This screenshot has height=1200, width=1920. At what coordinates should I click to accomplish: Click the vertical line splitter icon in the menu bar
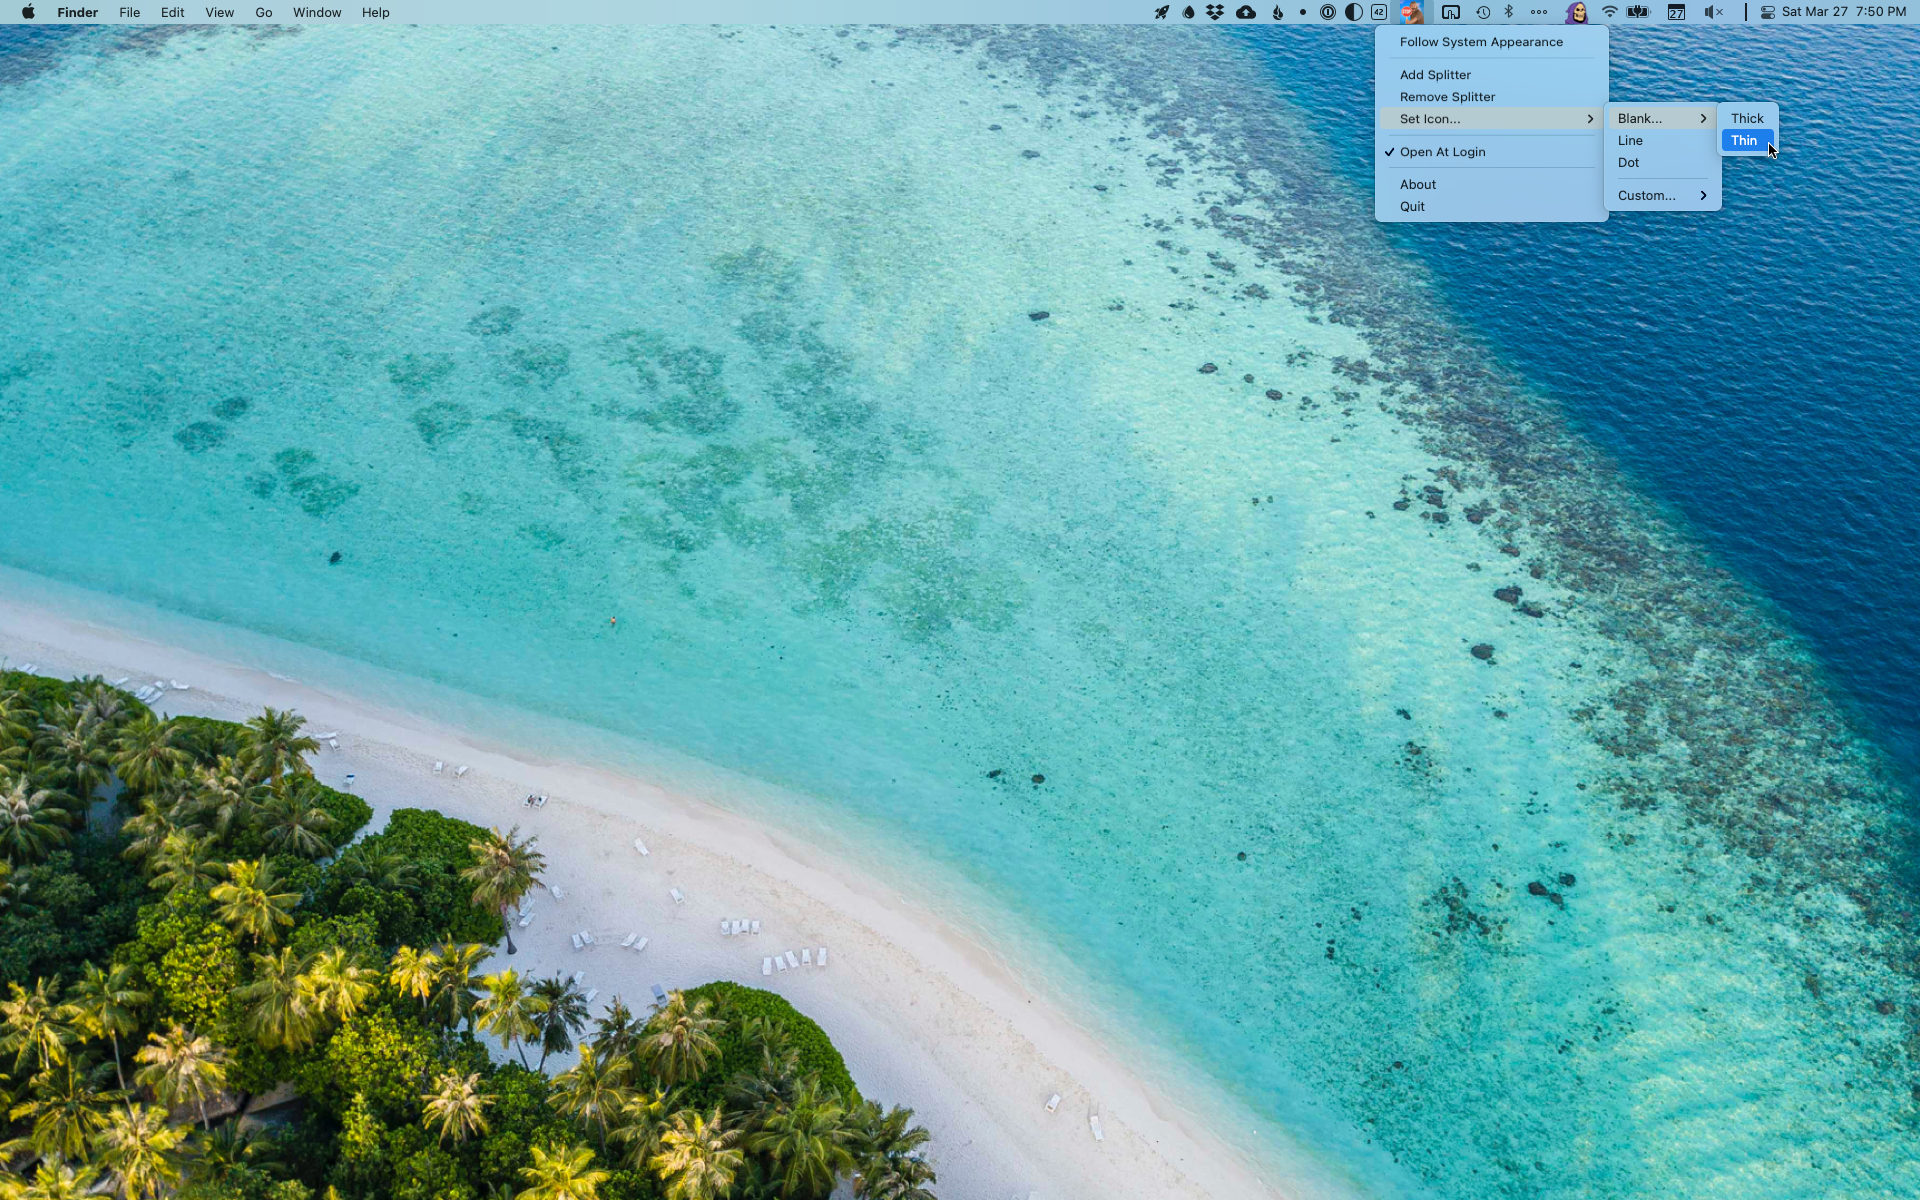click(1746, 13)
